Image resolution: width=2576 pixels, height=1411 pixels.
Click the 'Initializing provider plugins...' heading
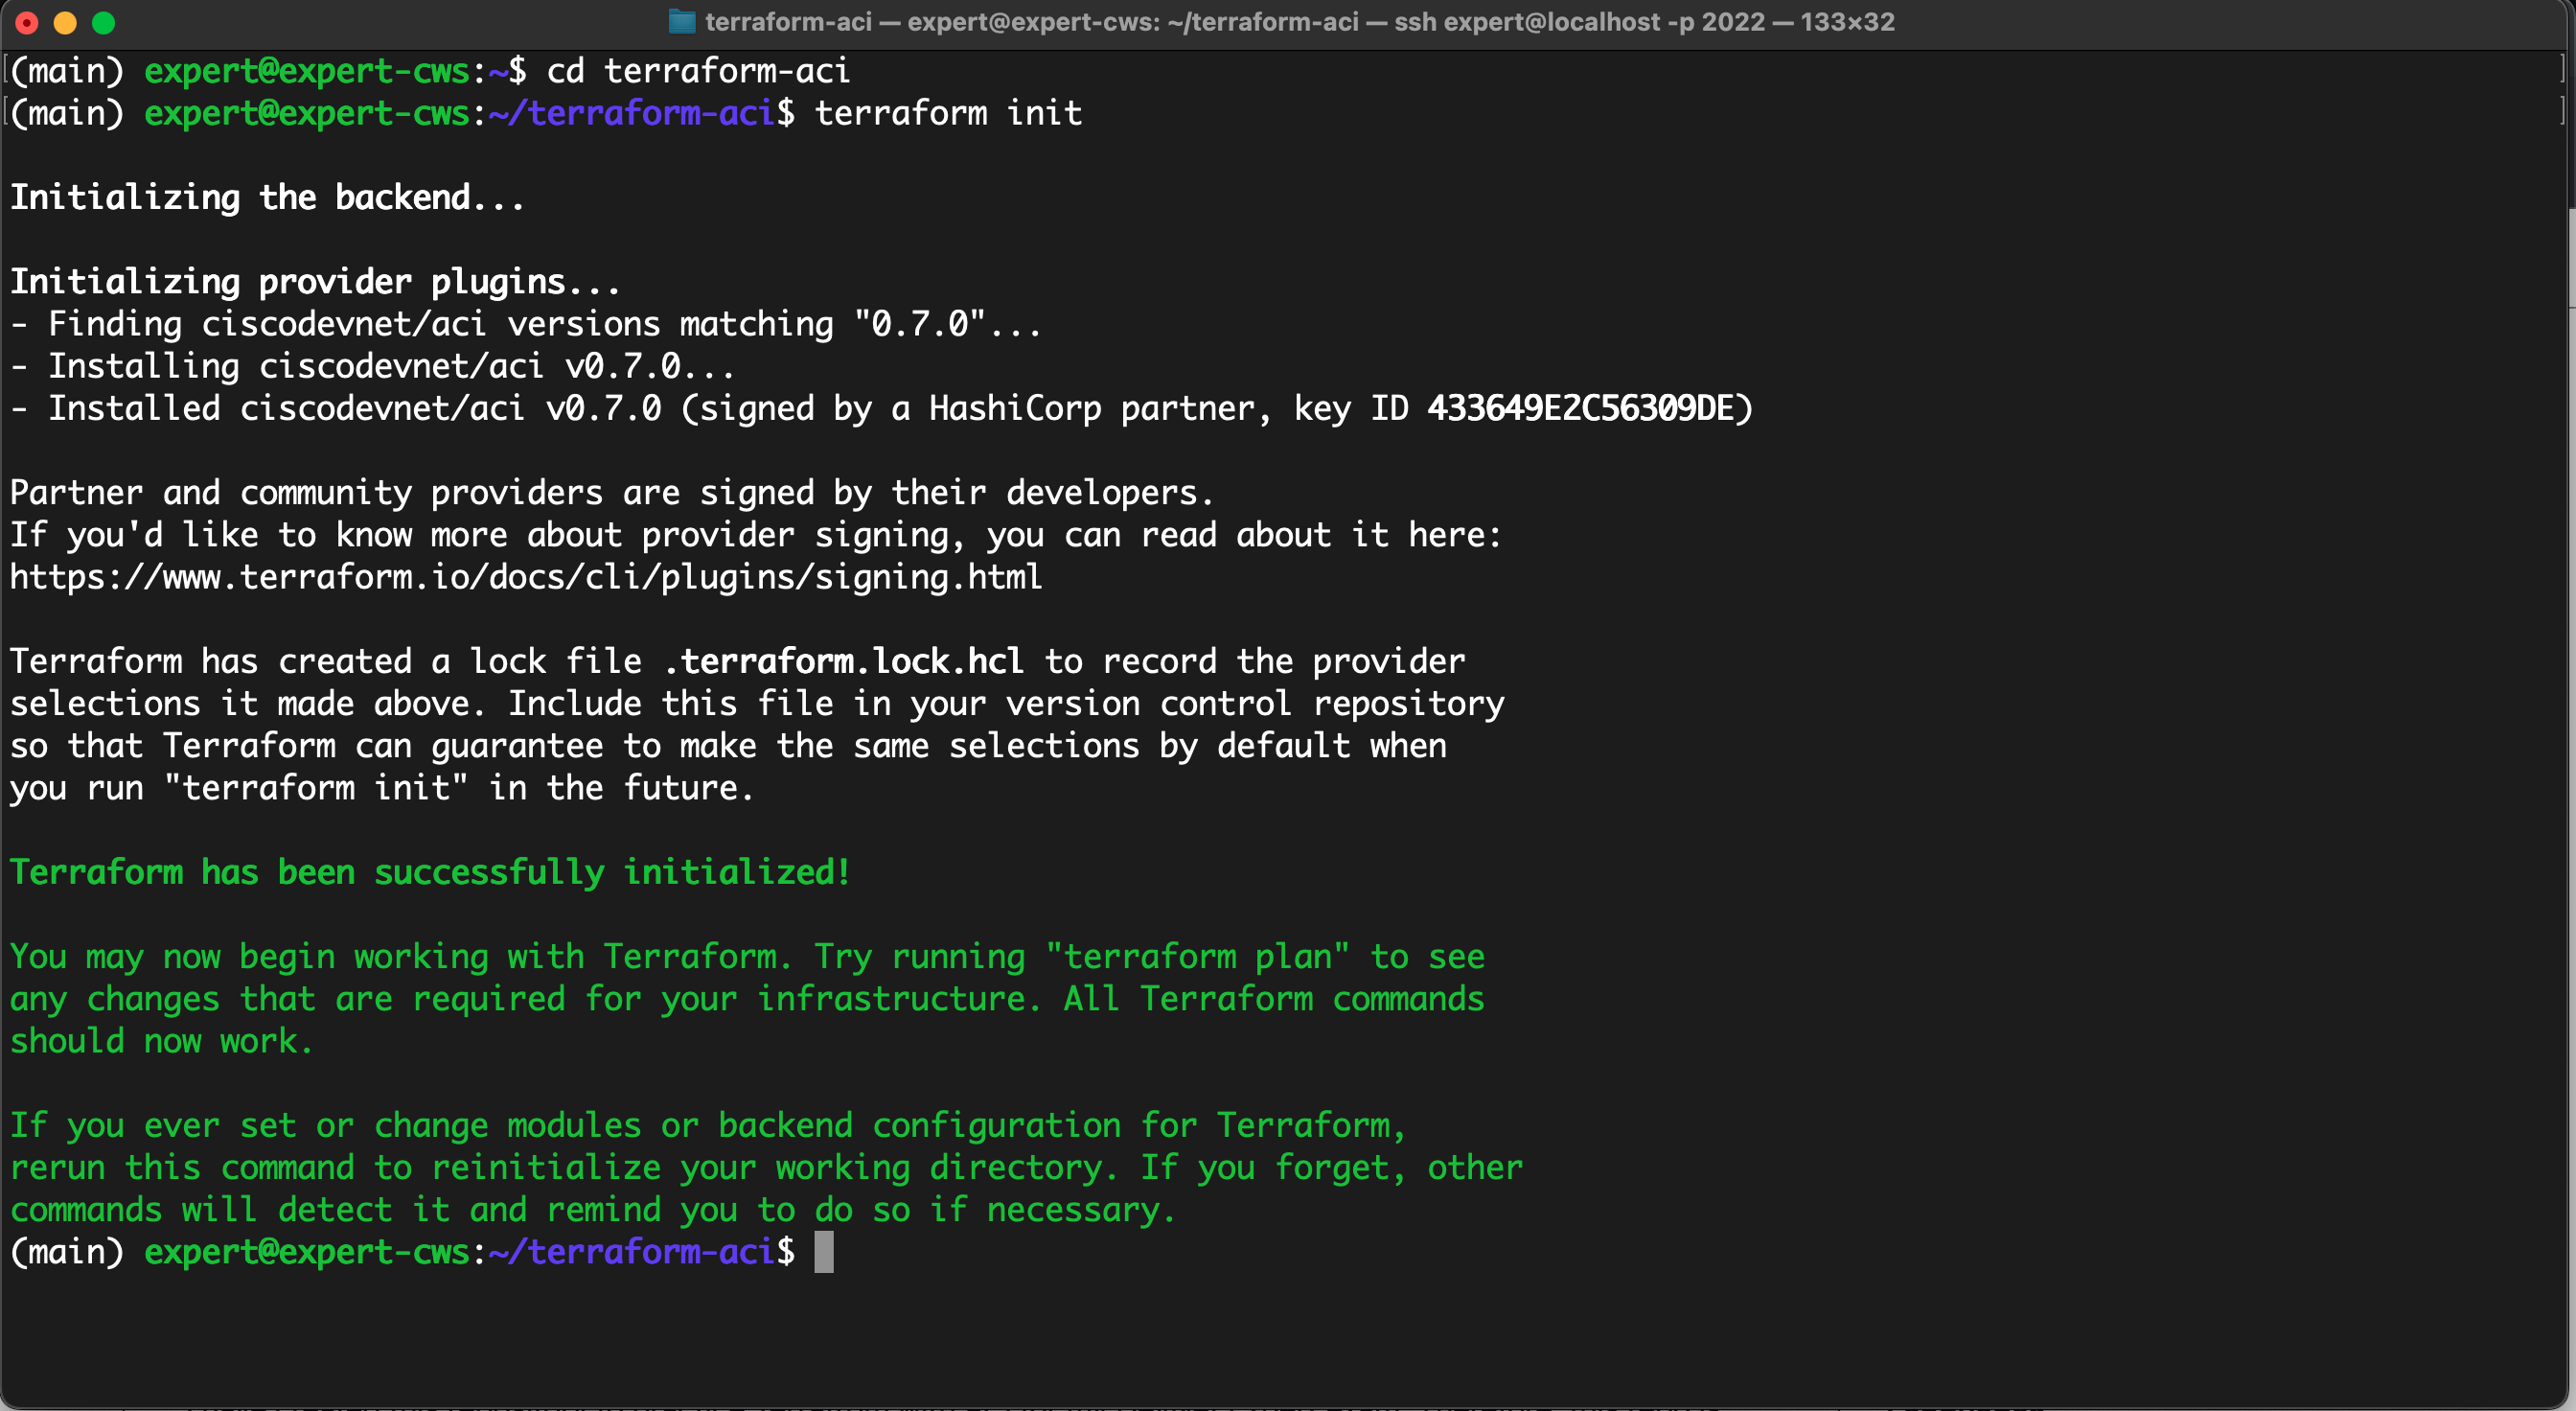coord(315,282)
